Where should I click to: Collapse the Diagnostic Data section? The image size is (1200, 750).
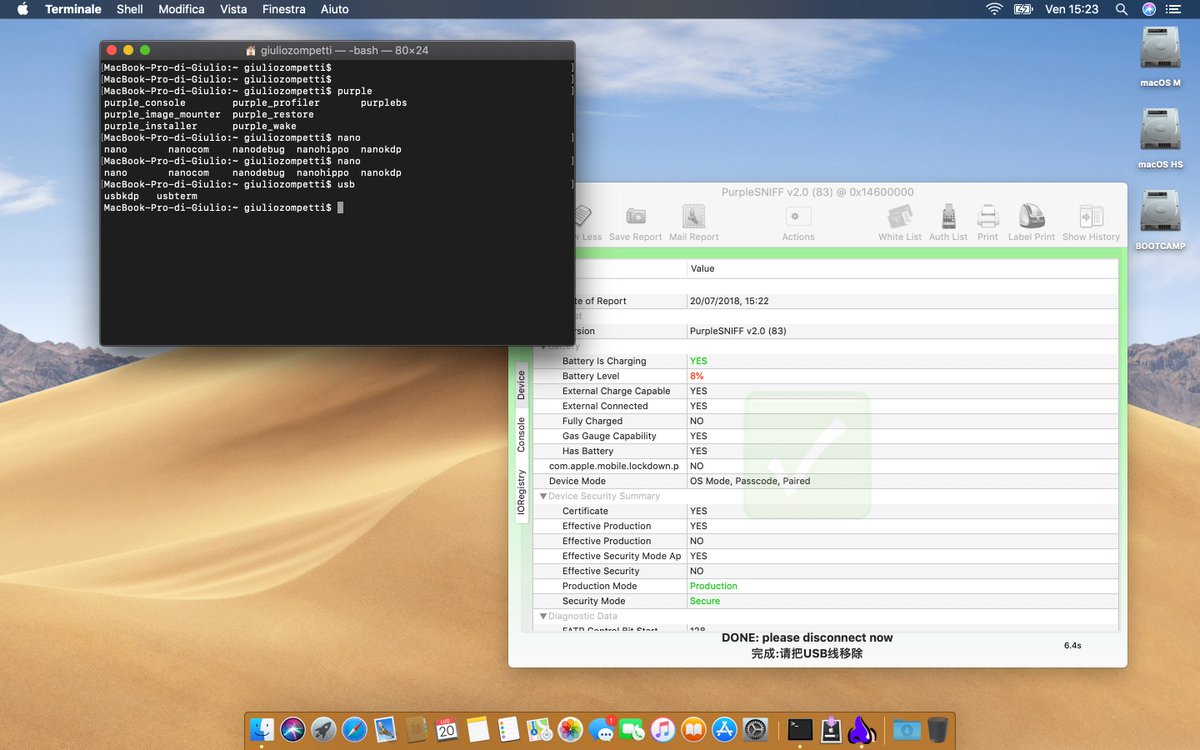click(x=544, y=616)
